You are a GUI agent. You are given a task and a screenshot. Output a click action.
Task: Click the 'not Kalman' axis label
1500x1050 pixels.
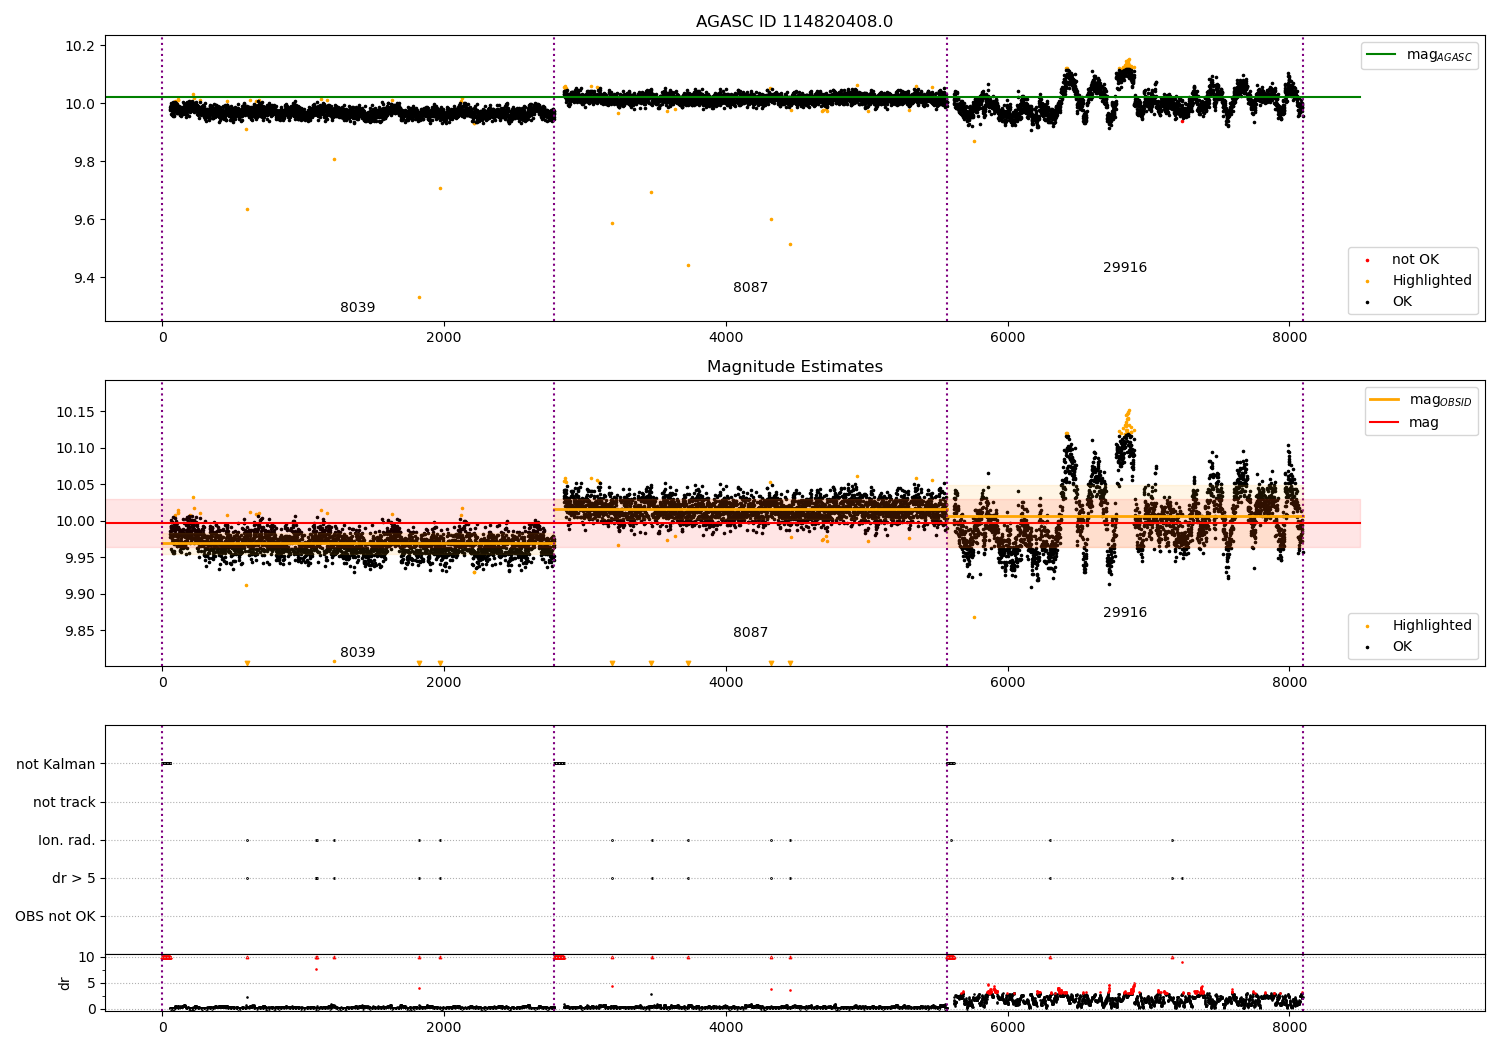click(x=56, y=765)
